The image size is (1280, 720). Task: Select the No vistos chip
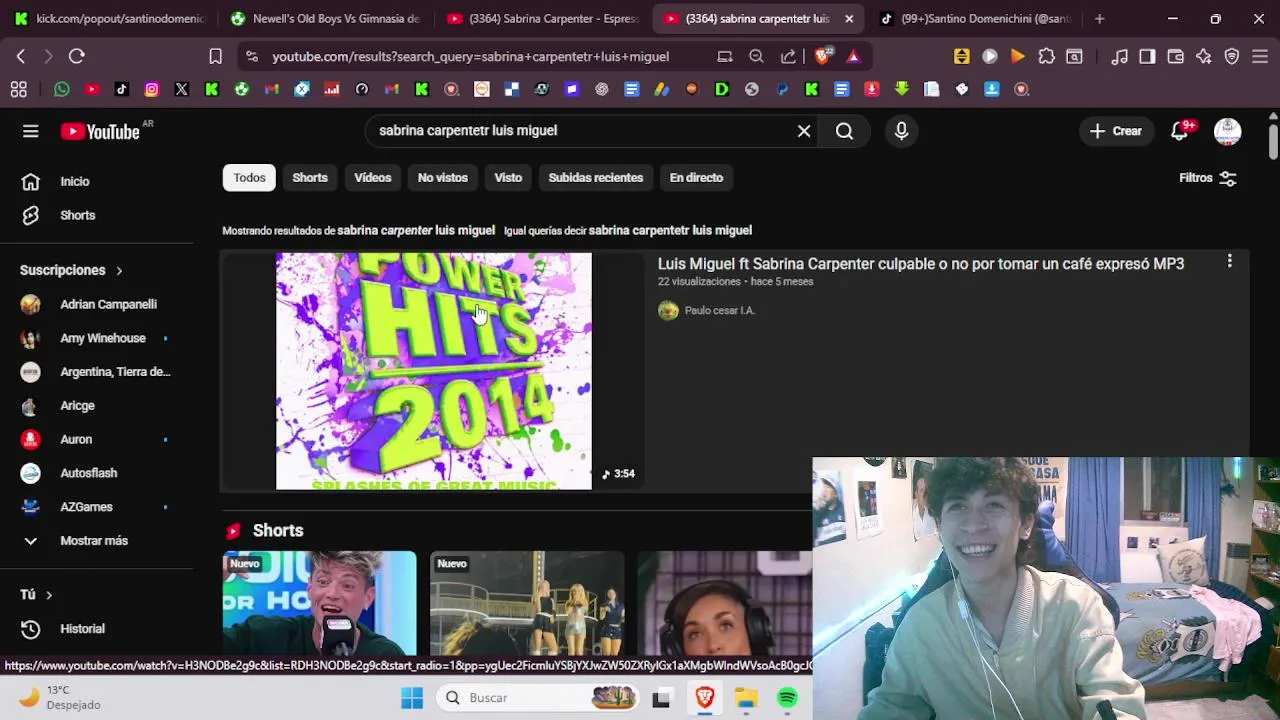[x=443, y=178]
